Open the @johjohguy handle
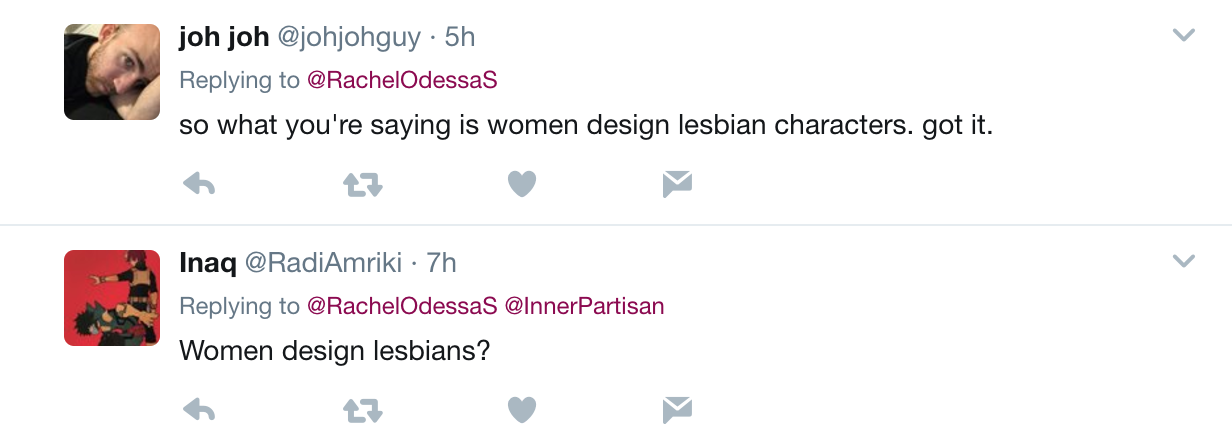The width and height of the screenshot is (1232, 446). tap(348, 37)
